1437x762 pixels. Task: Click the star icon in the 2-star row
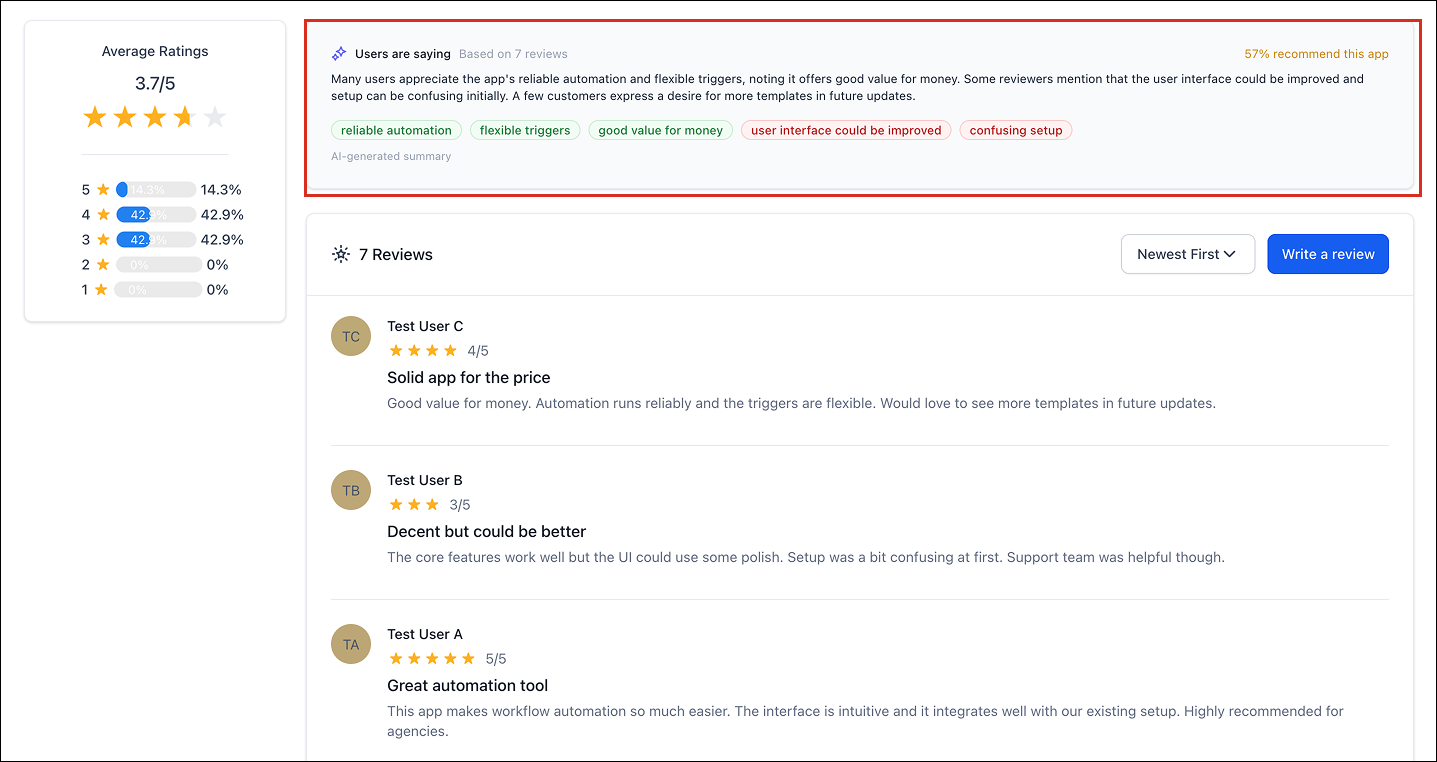tap(103, 264)
